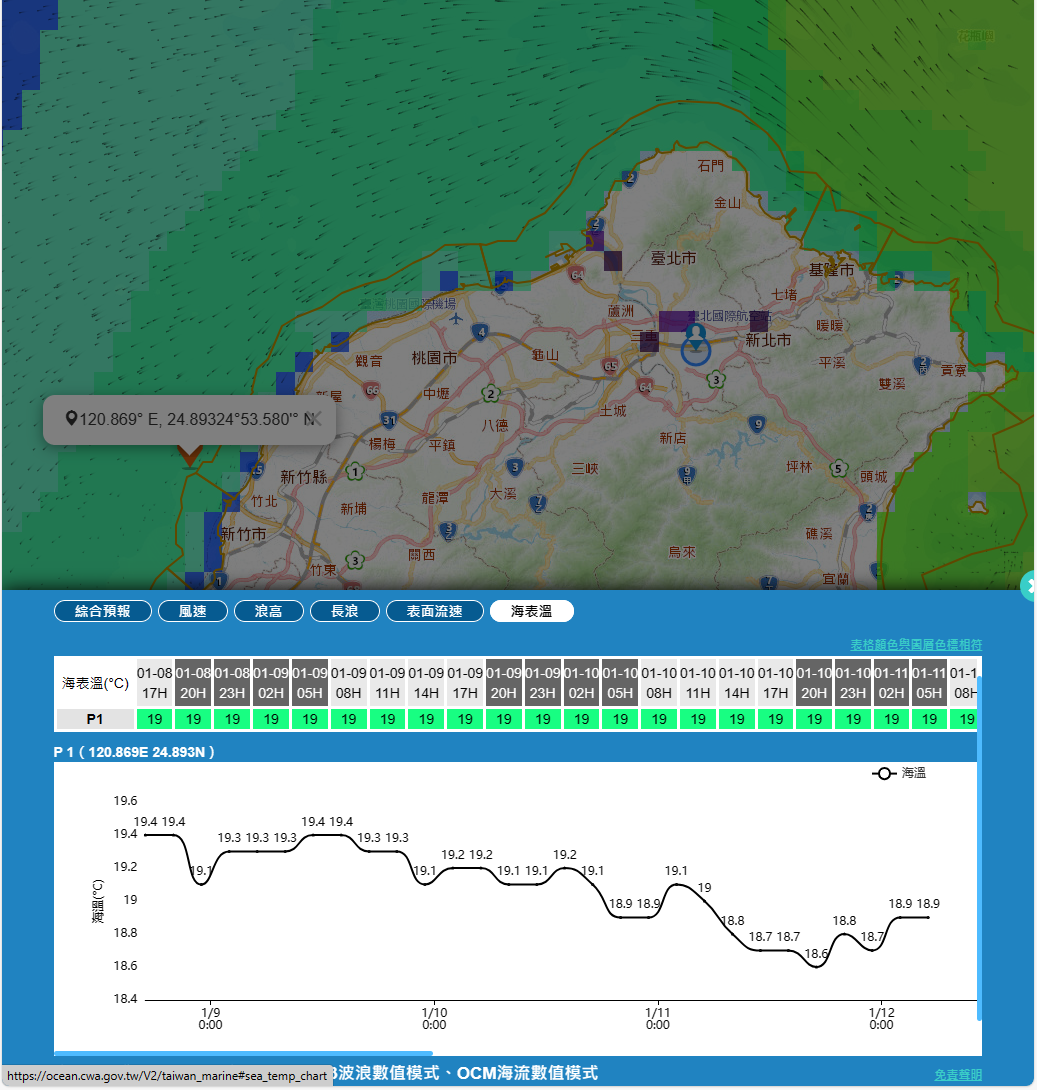Show the 長浪 forecast tab
This screenshot has width=1037, height=1090.
point(344,611)
